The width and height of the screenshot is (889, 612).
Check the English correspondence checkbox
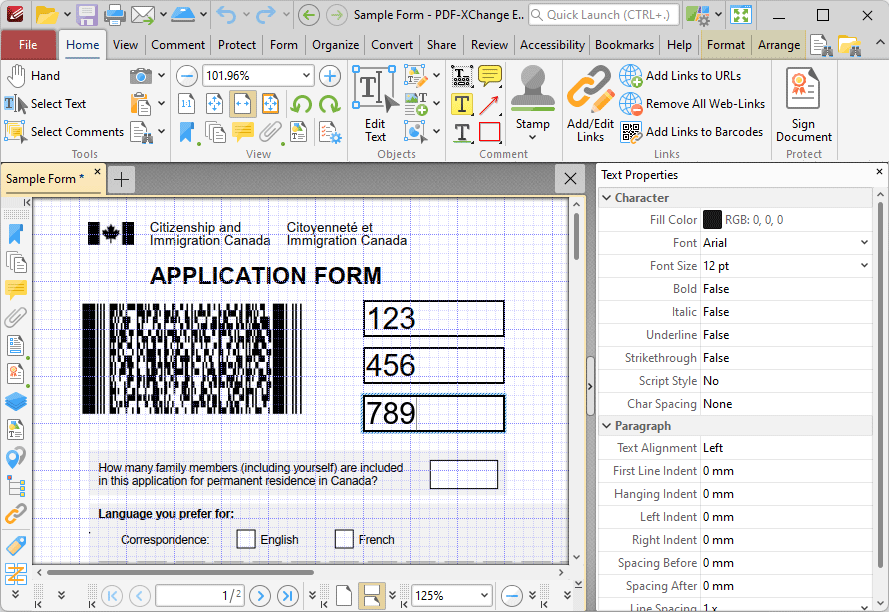coord(245,539)
